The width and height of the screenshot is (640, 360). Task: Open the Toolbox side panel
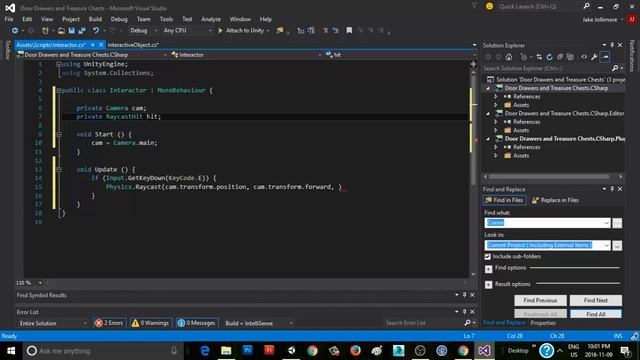(x=7, y=51)
